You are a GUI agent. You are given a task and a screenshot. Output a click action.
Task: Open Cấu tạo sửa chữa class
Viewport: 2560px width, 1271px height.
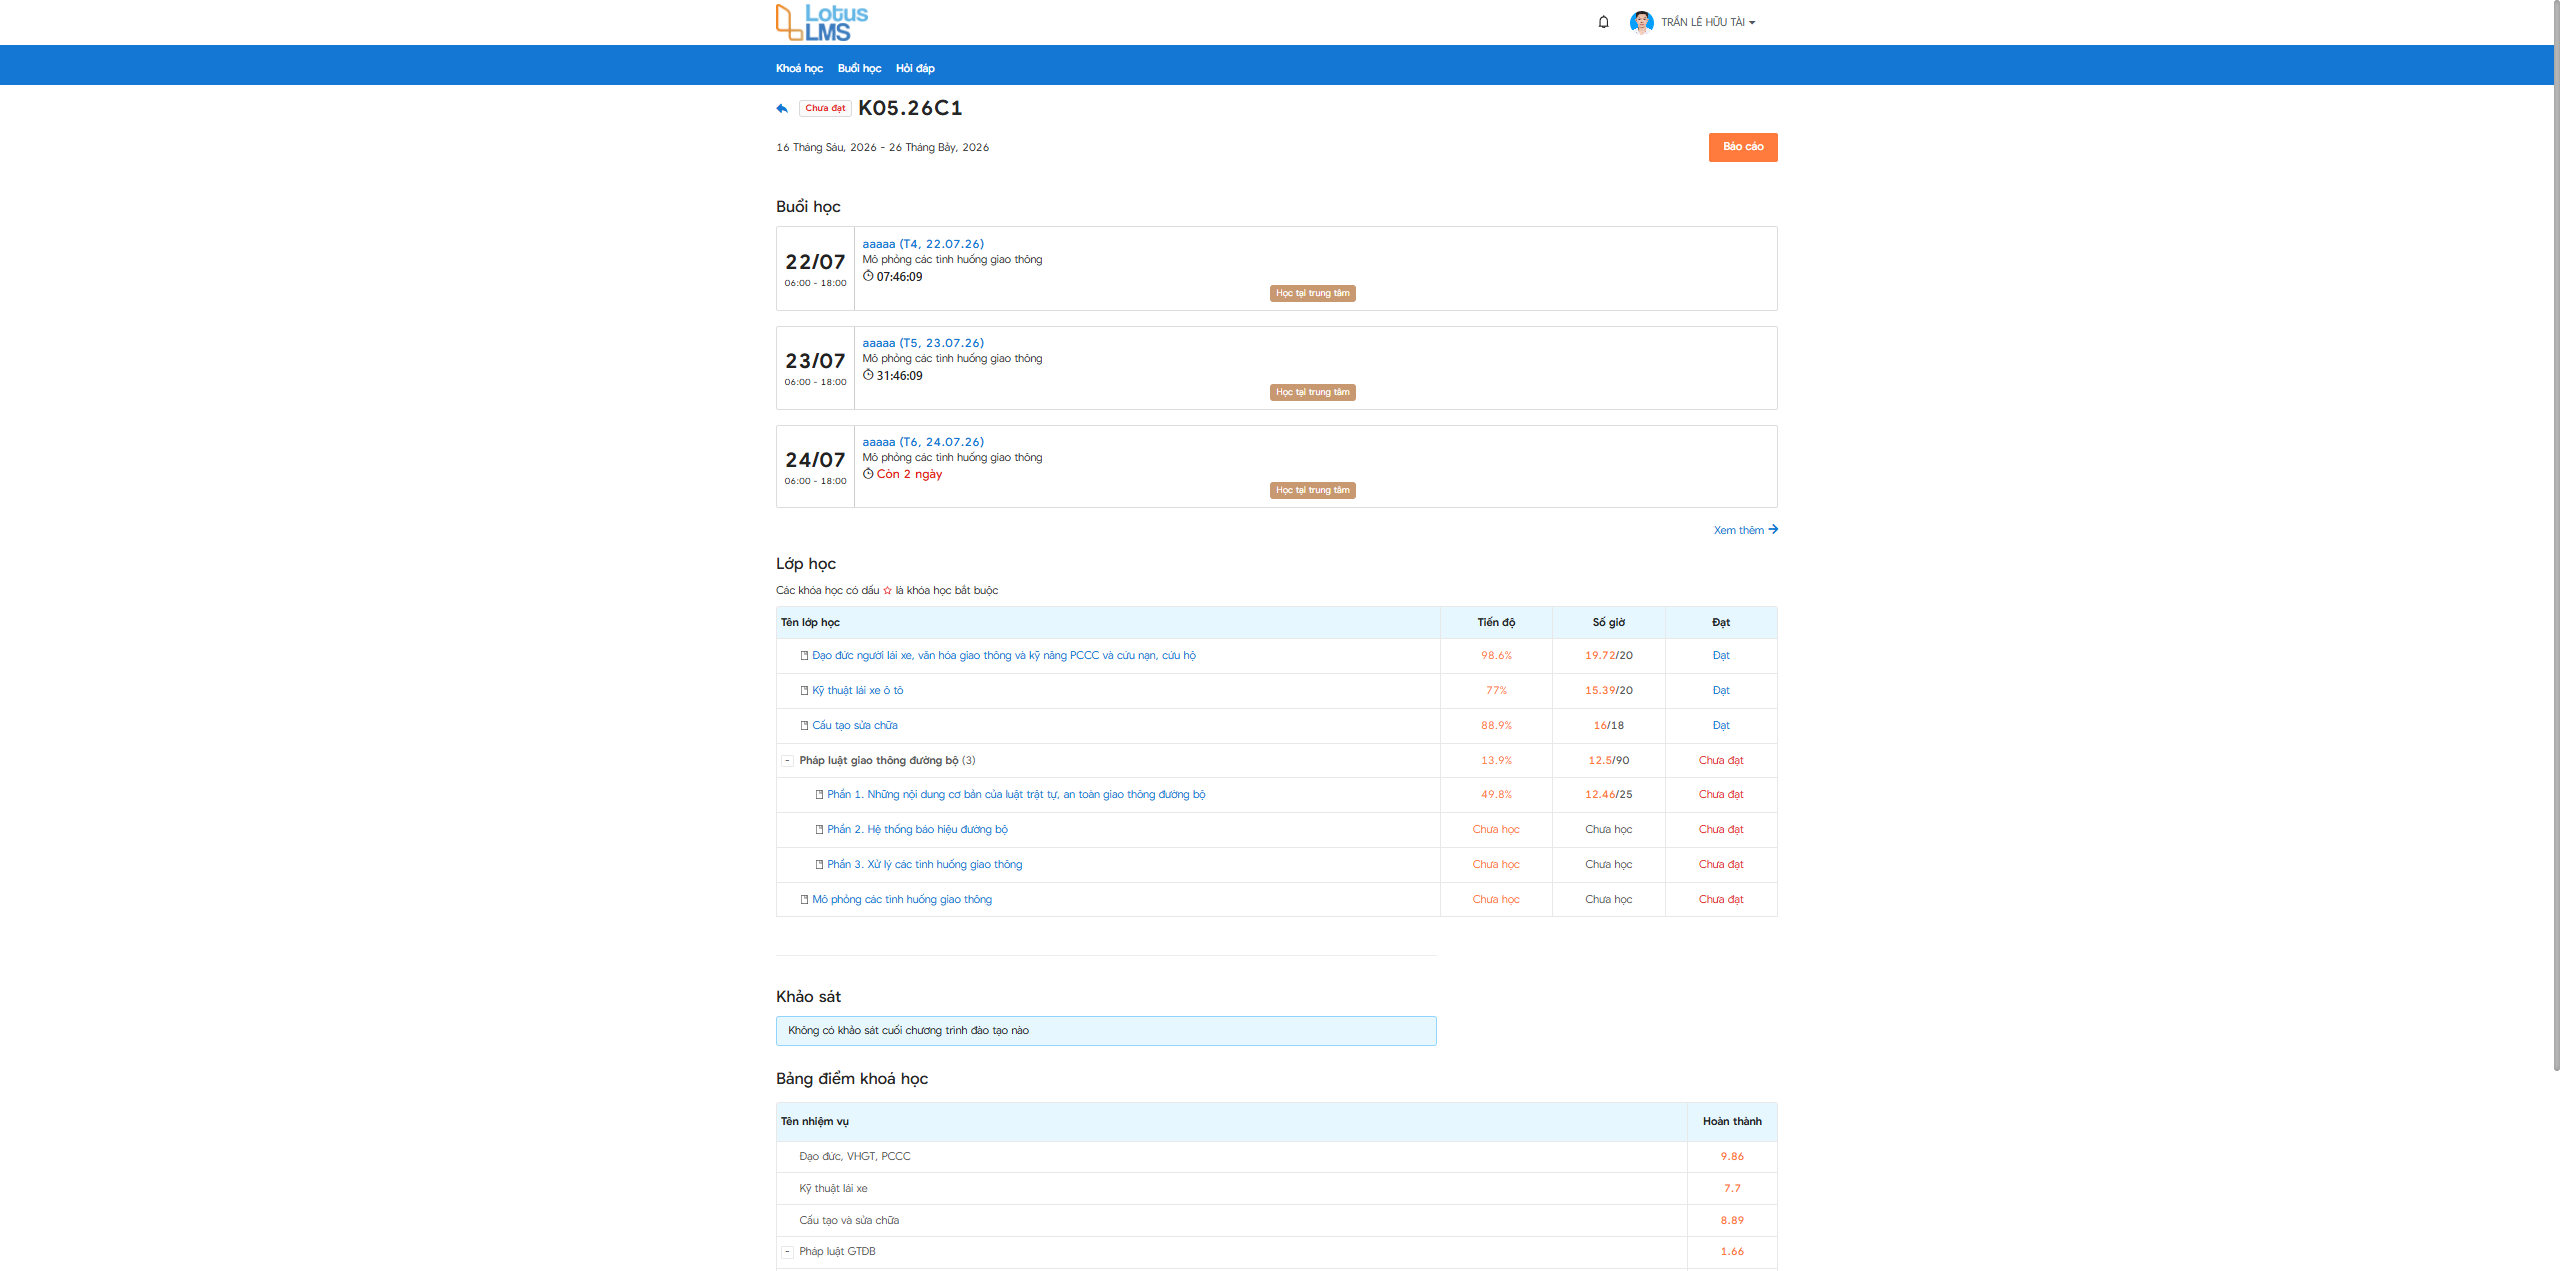[x=855, y=726]
